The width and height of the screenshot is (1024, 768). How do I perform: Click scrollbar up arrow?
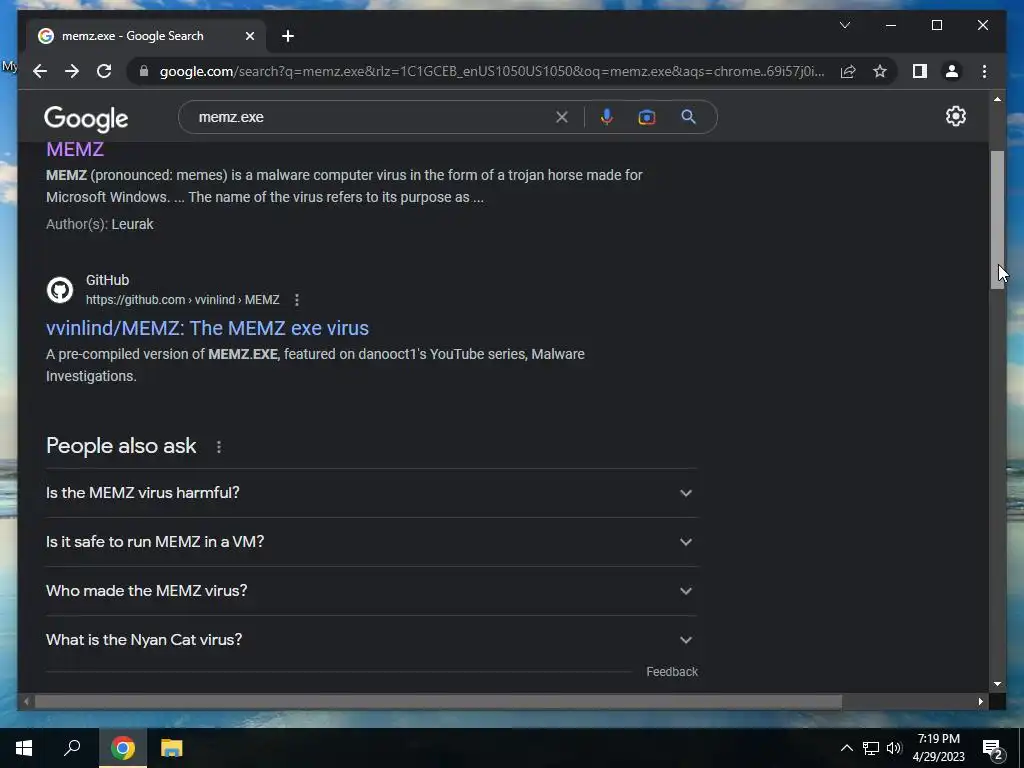997,99
